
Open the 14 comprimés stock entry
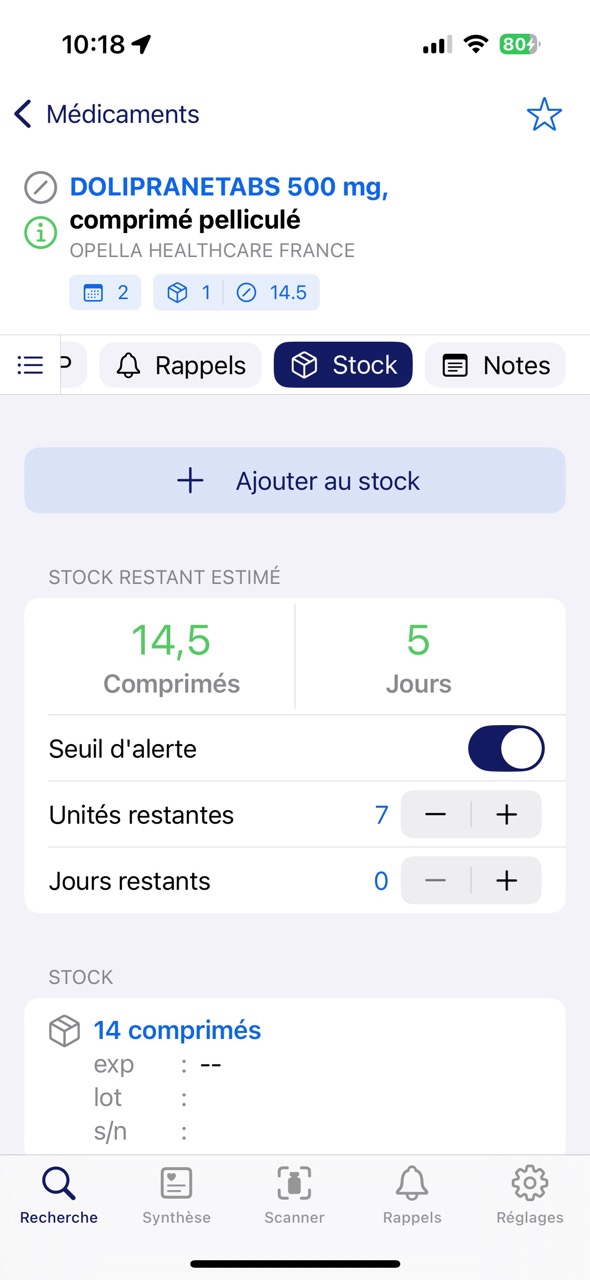click(177, 1030)
